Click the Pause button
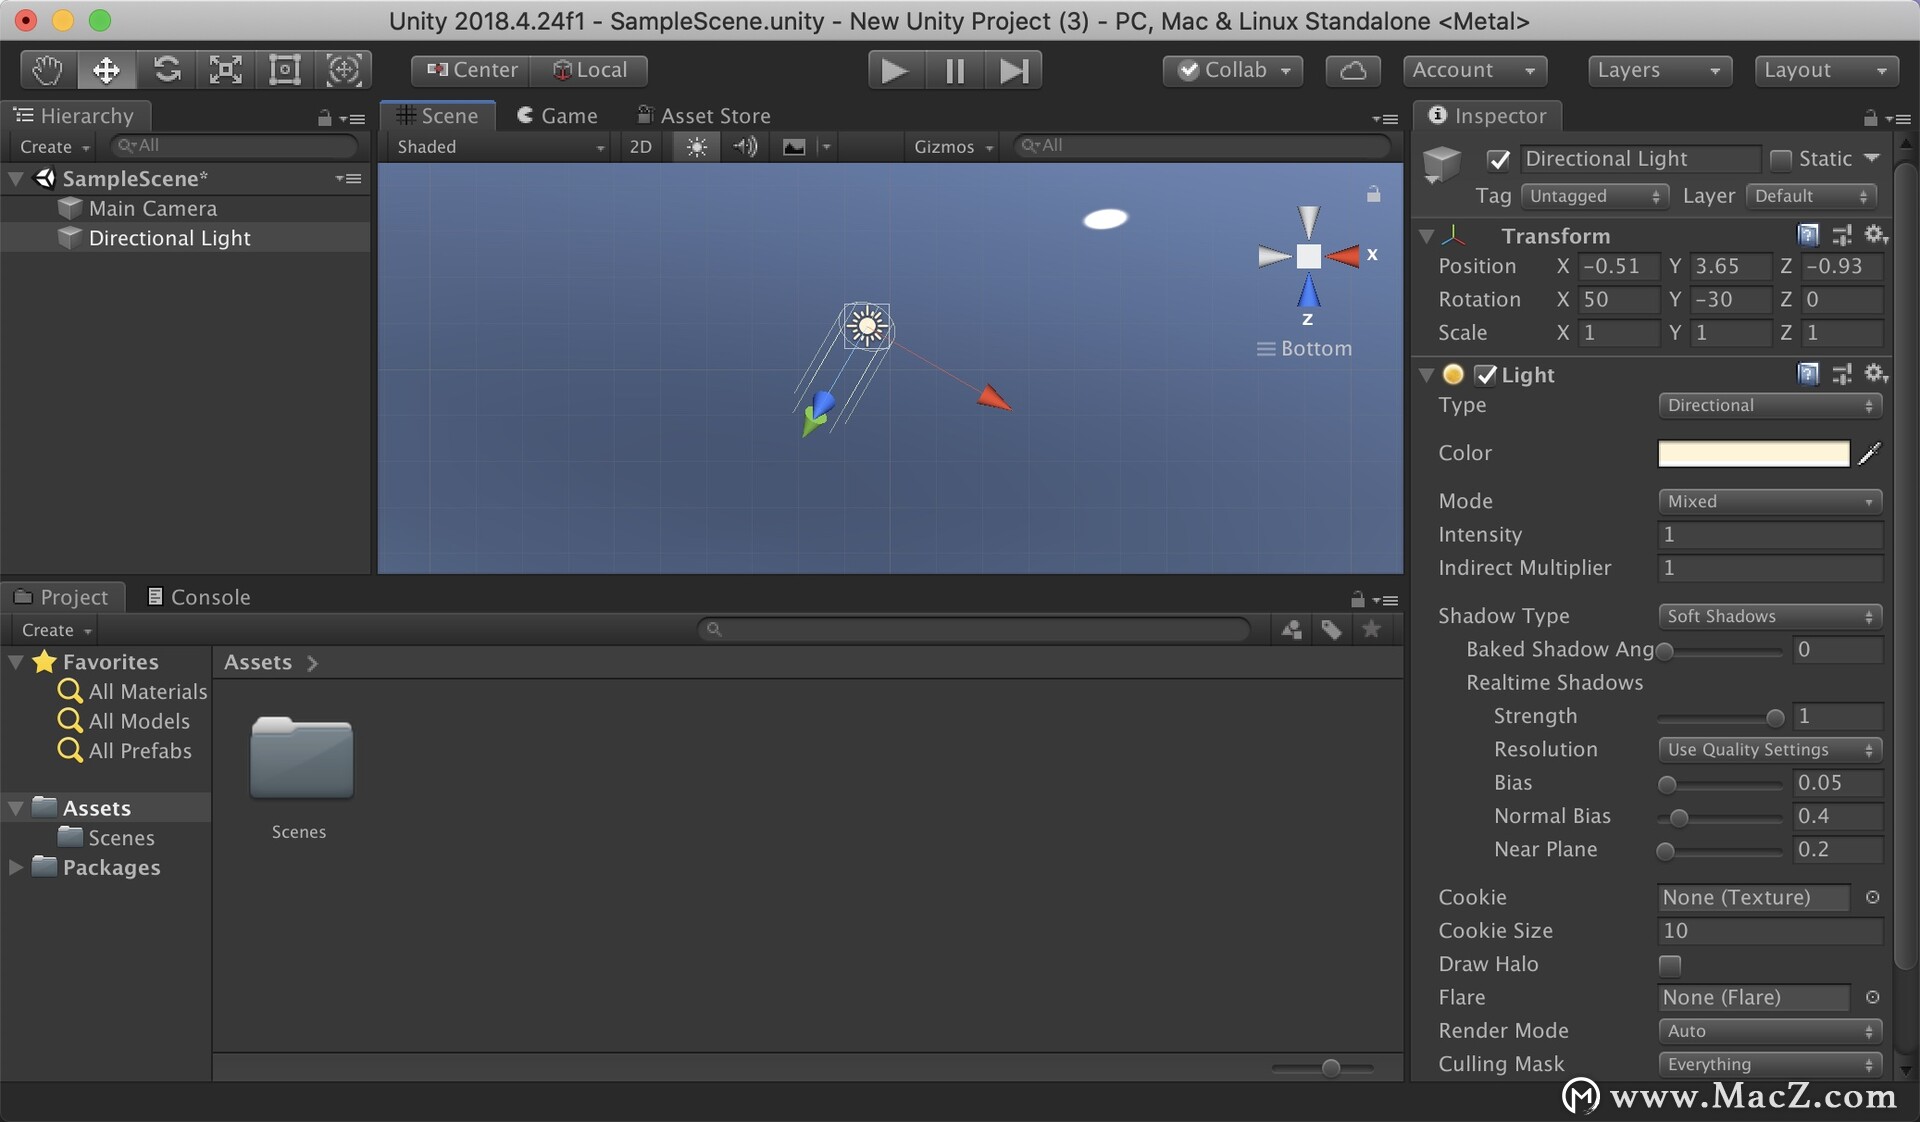 pyautogui.click(x=955, y=70)
